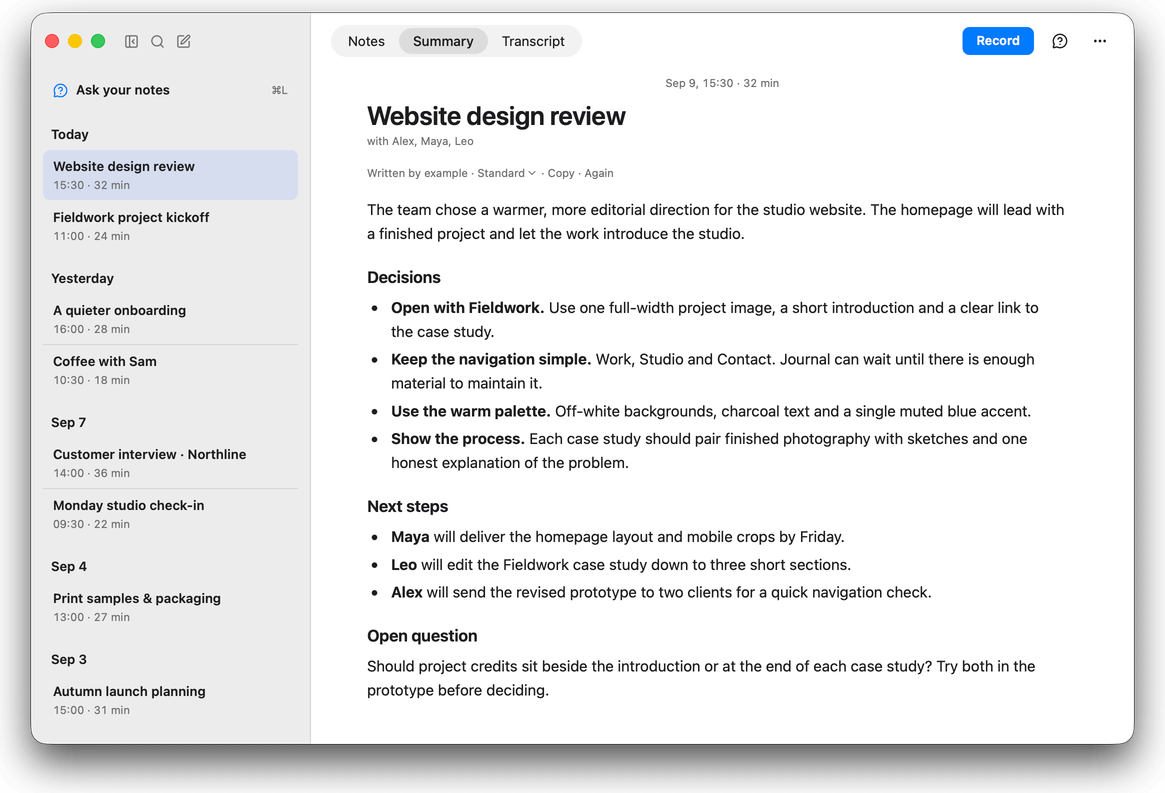Select the Summary tab
The image size is (1165, 793).
tap(443, 41)
